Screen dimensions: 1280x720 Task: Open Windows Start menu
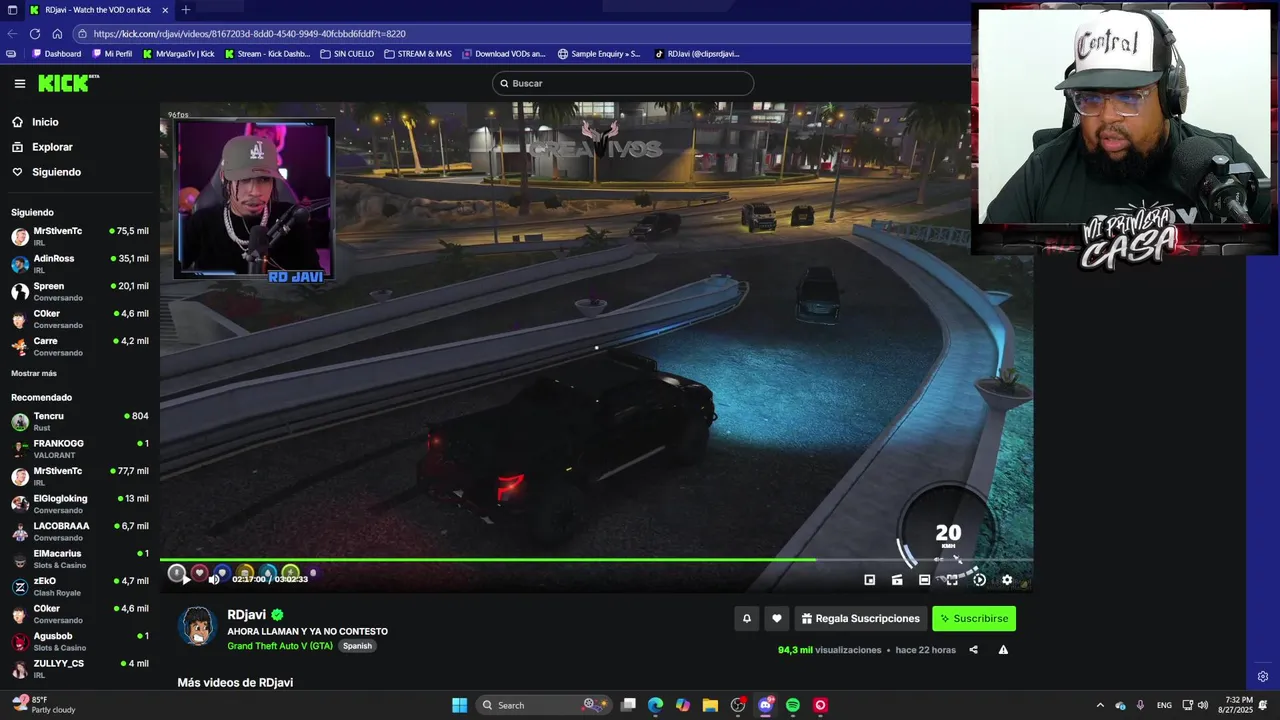pos(459,705)
